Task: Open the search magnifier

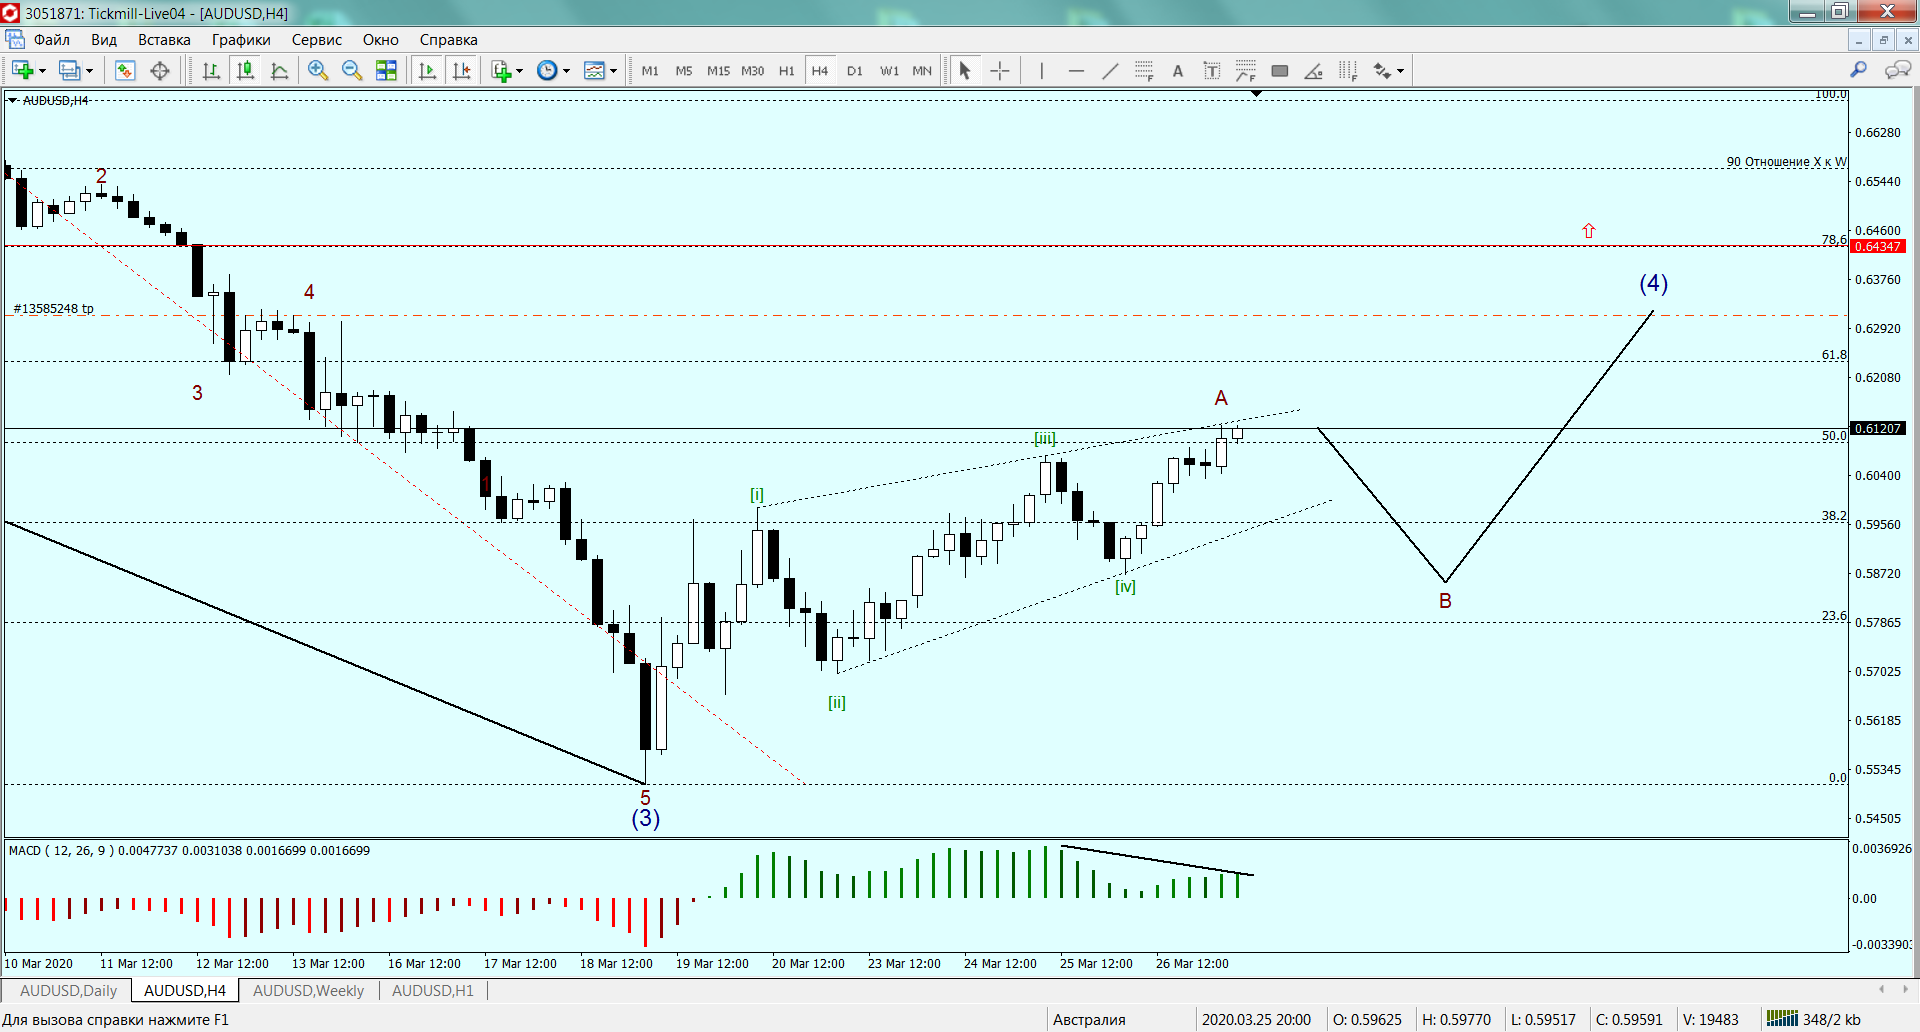Action: 1858,70
